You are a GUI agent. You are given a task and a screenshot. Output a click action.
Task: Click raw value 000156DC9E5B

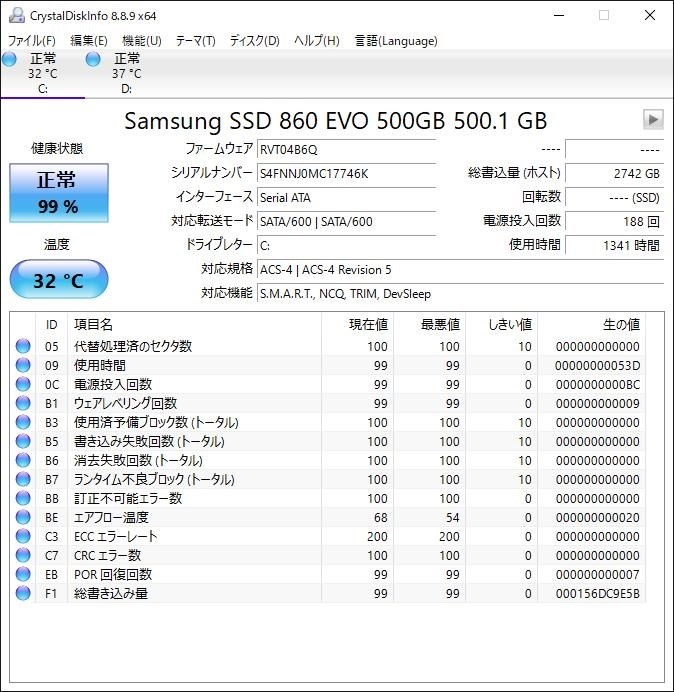pyautogui.click(x=598, y=594)
